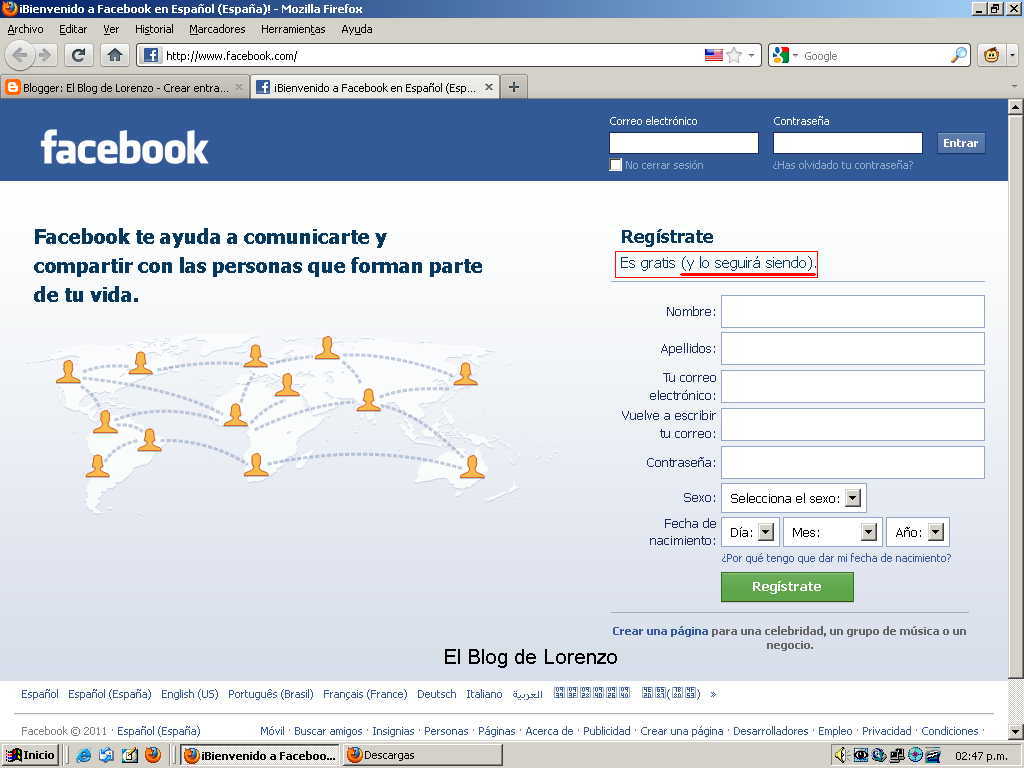Click the login Correo electrónico field
The image size is (1024, 768).
(684, 143)
